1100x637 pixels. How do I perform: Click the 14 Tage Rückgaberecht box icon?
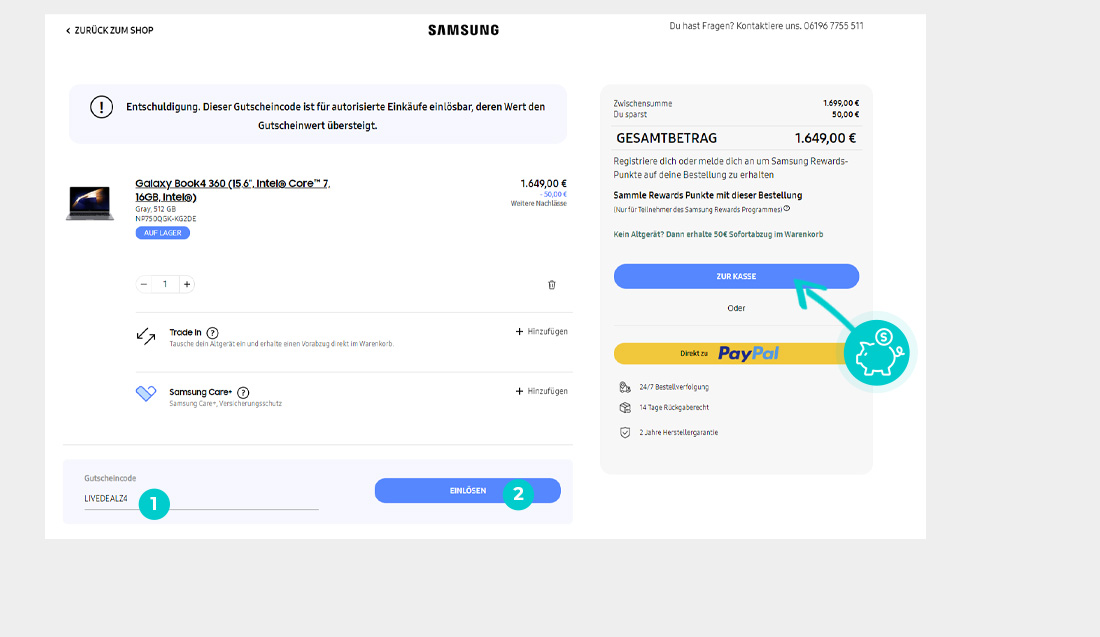[x=625, y=408]
